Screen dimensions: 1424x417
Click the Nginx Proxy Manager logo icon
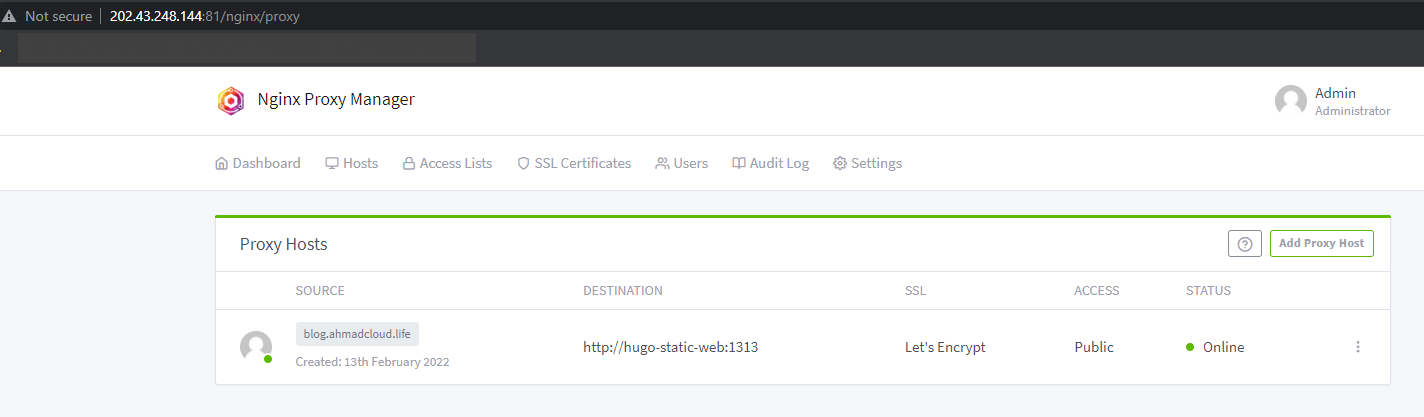coord(231,101)
